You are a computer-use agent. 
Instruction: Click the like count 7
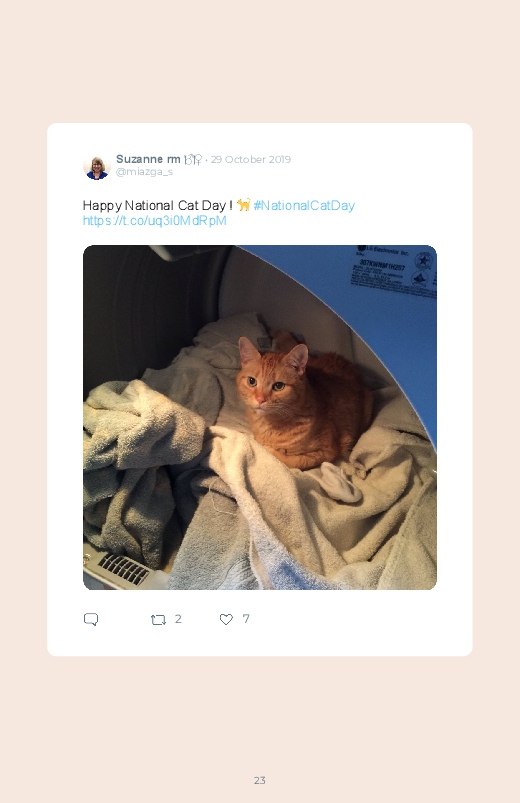246,619
